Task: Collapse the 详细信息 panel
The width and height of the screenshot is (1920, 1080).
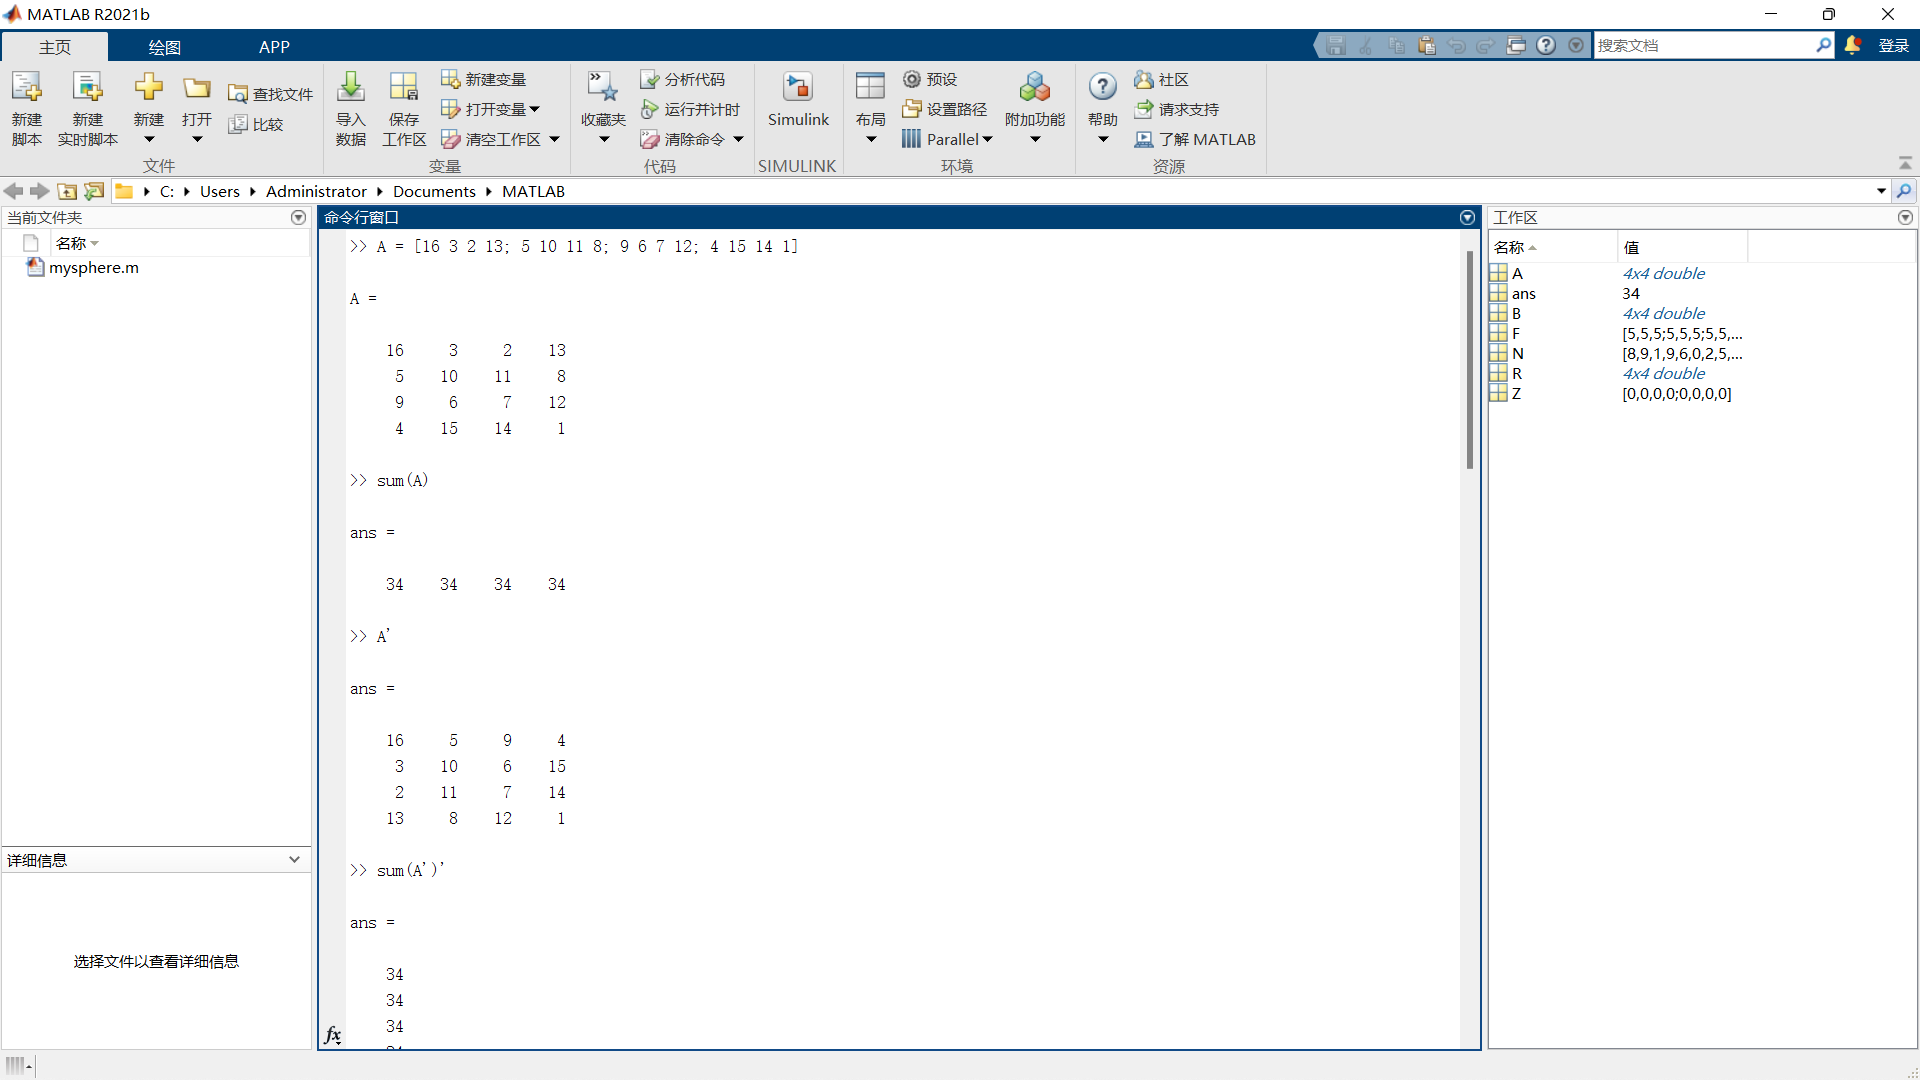Action: (294, 859)
